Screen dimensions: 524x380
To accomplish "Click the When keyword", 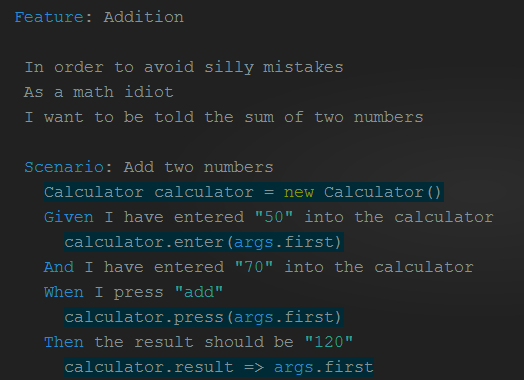I will [64, 292].
